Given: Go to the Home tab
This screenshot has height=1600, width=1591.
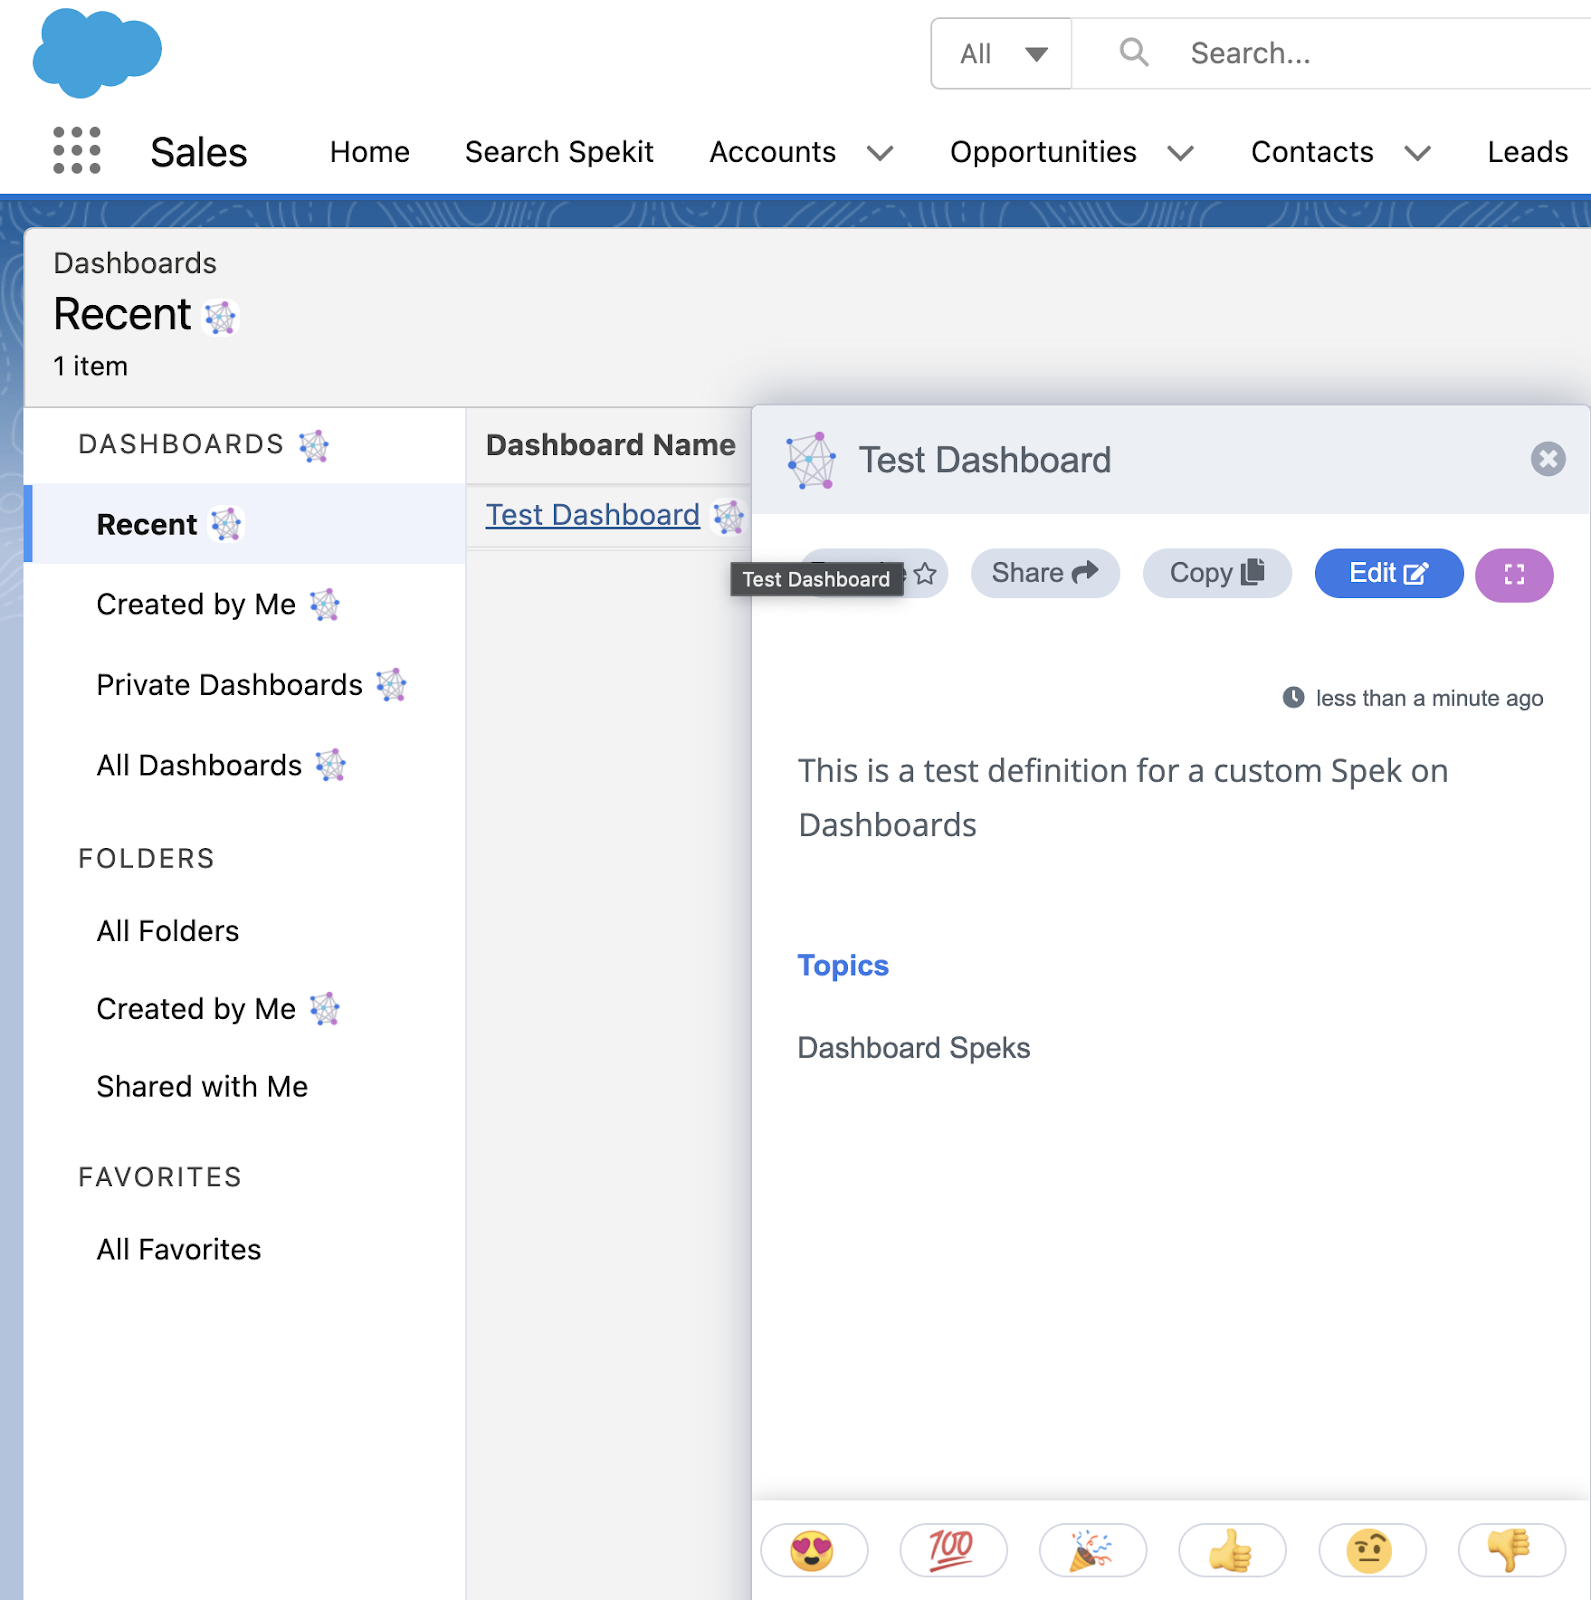Looking at the screenshot, I should [x=370, y=152].
